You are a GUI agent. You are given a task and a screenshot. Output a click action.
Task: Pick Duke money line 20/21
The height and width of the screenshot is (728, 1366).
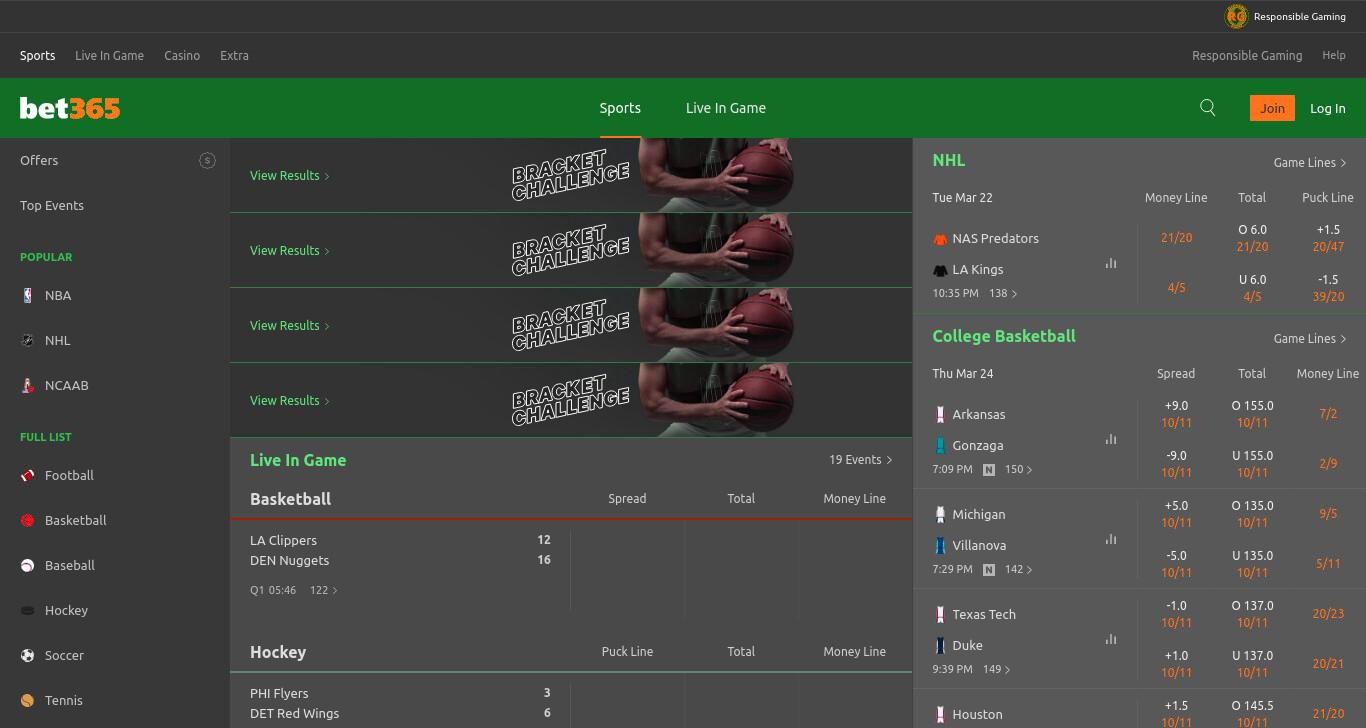click(x=1328, y=664)
